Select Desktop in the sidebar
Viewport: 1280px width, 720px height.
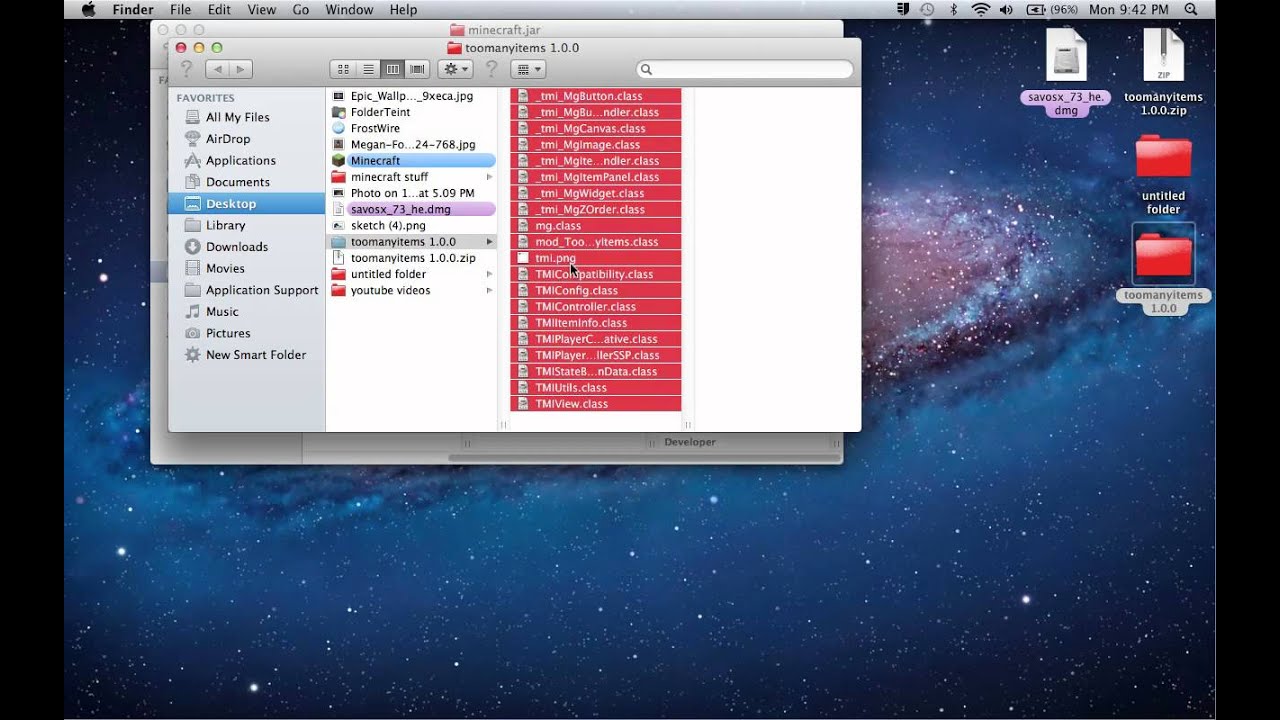(x=246, y=203)
